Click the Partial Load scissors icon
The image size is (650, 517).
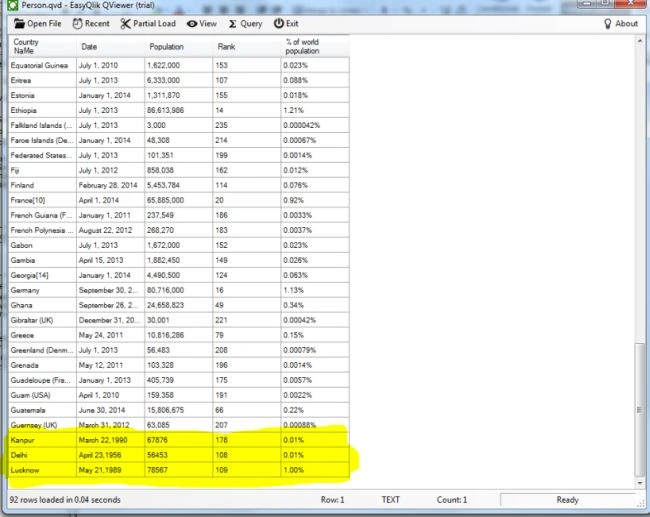click(x=125, y=24)
